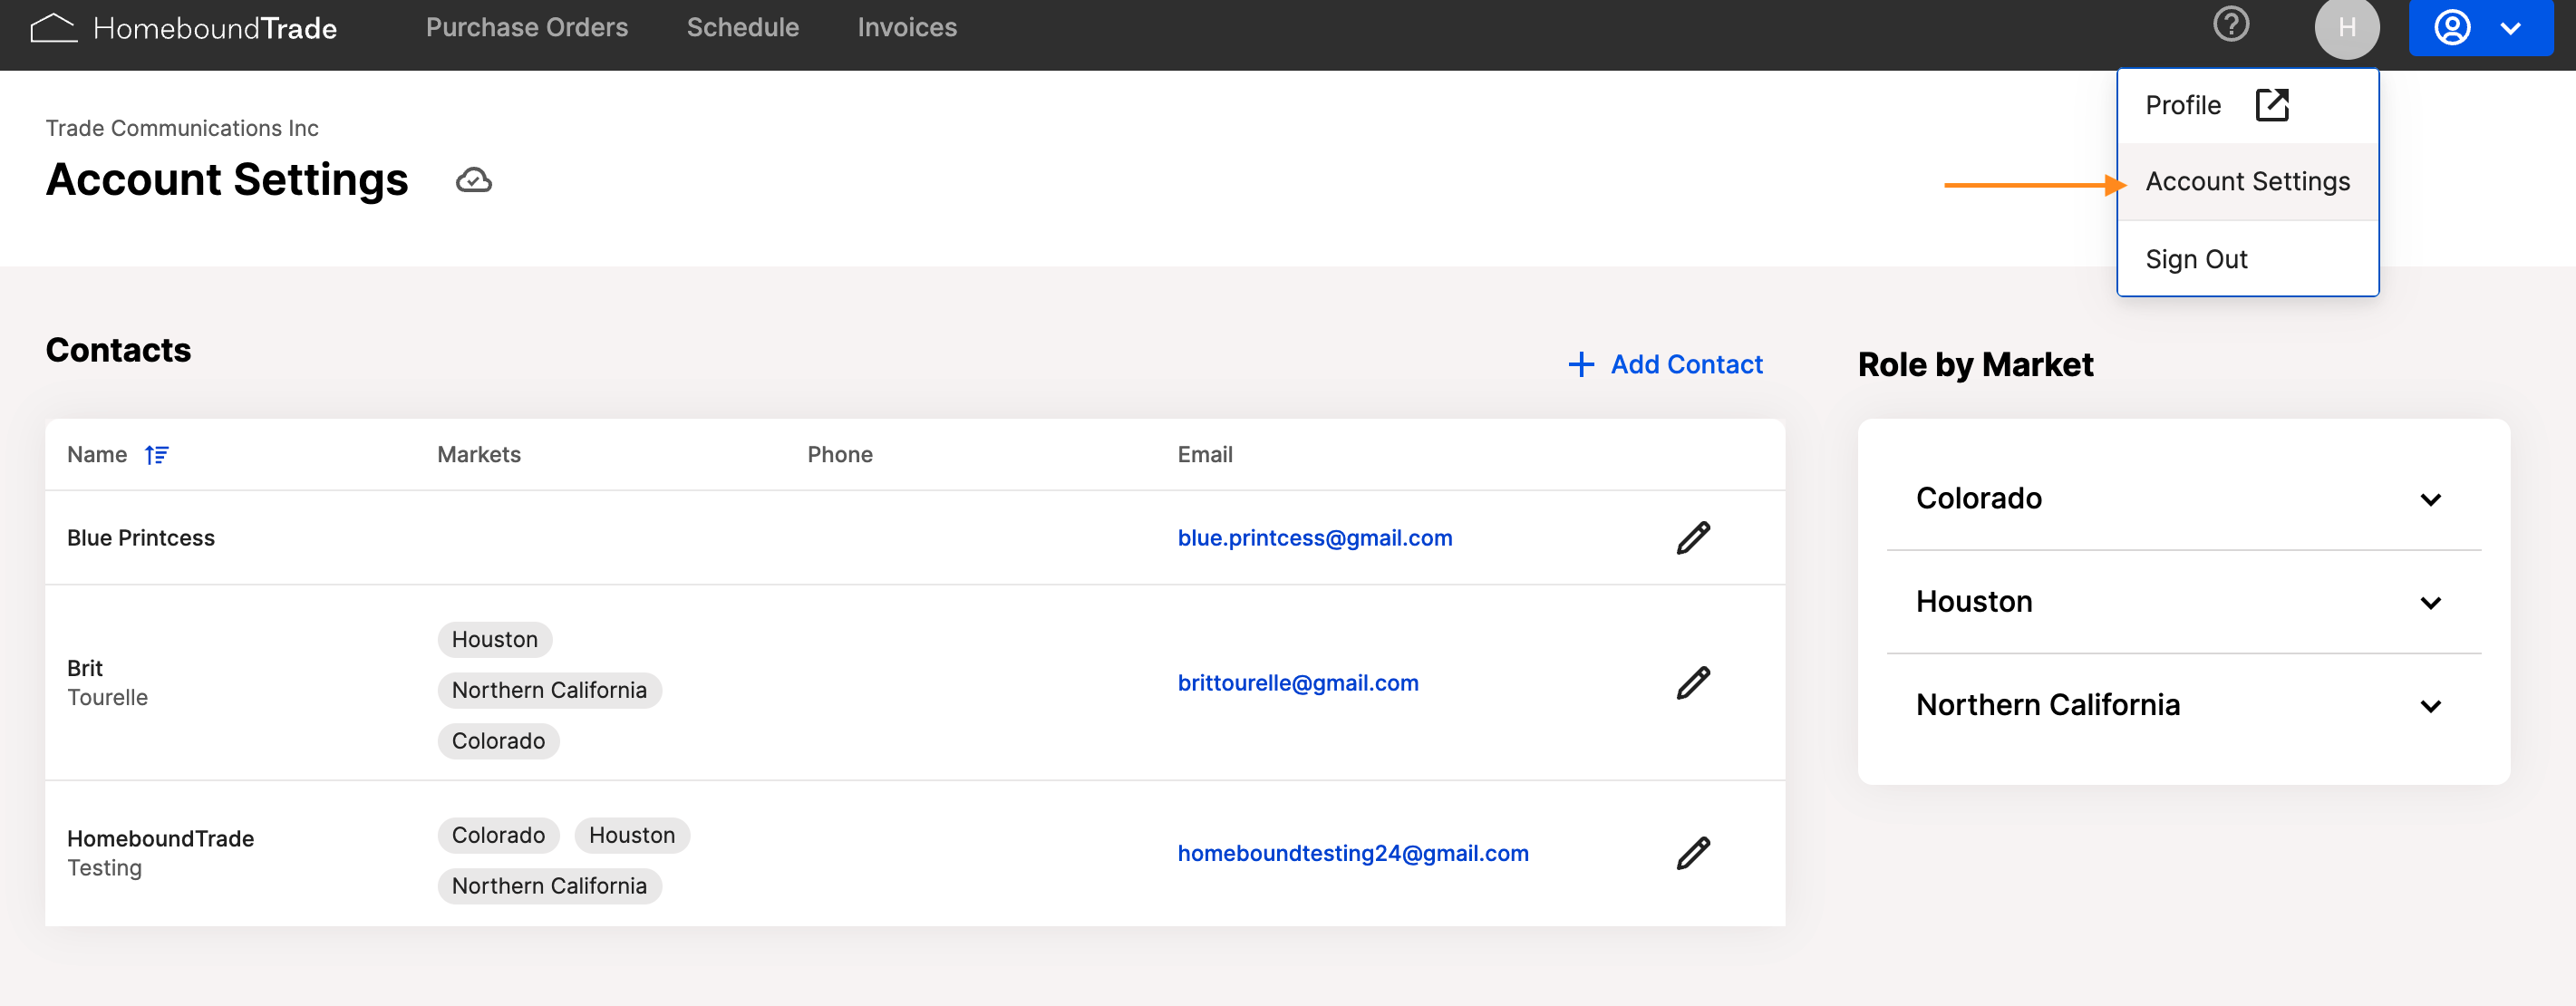Open brittourelle@gmail.com email link
This screenshot has height=1006, width=2576.
pos(1297,683)
